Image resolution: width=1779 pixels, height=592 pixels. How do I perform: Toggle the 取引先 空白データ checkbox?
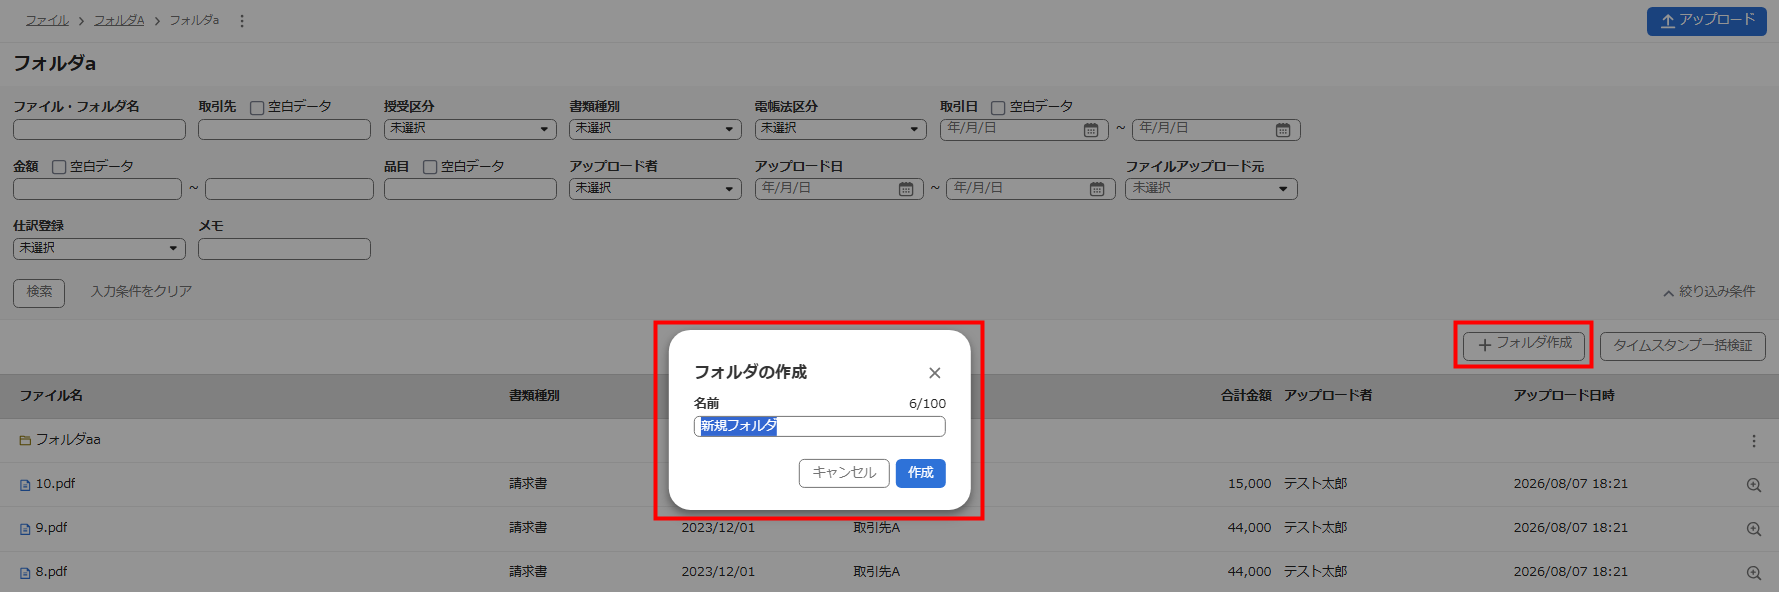[257, 108]
